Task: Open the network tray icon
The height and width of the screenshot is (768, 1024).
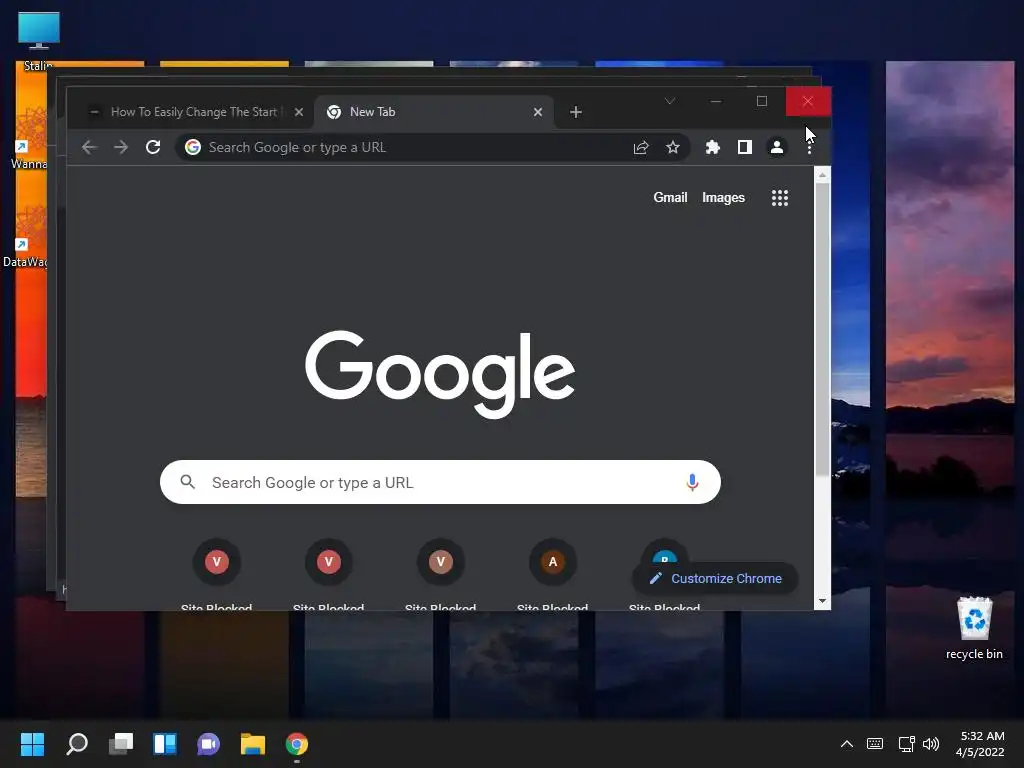Action: [906, 744]
